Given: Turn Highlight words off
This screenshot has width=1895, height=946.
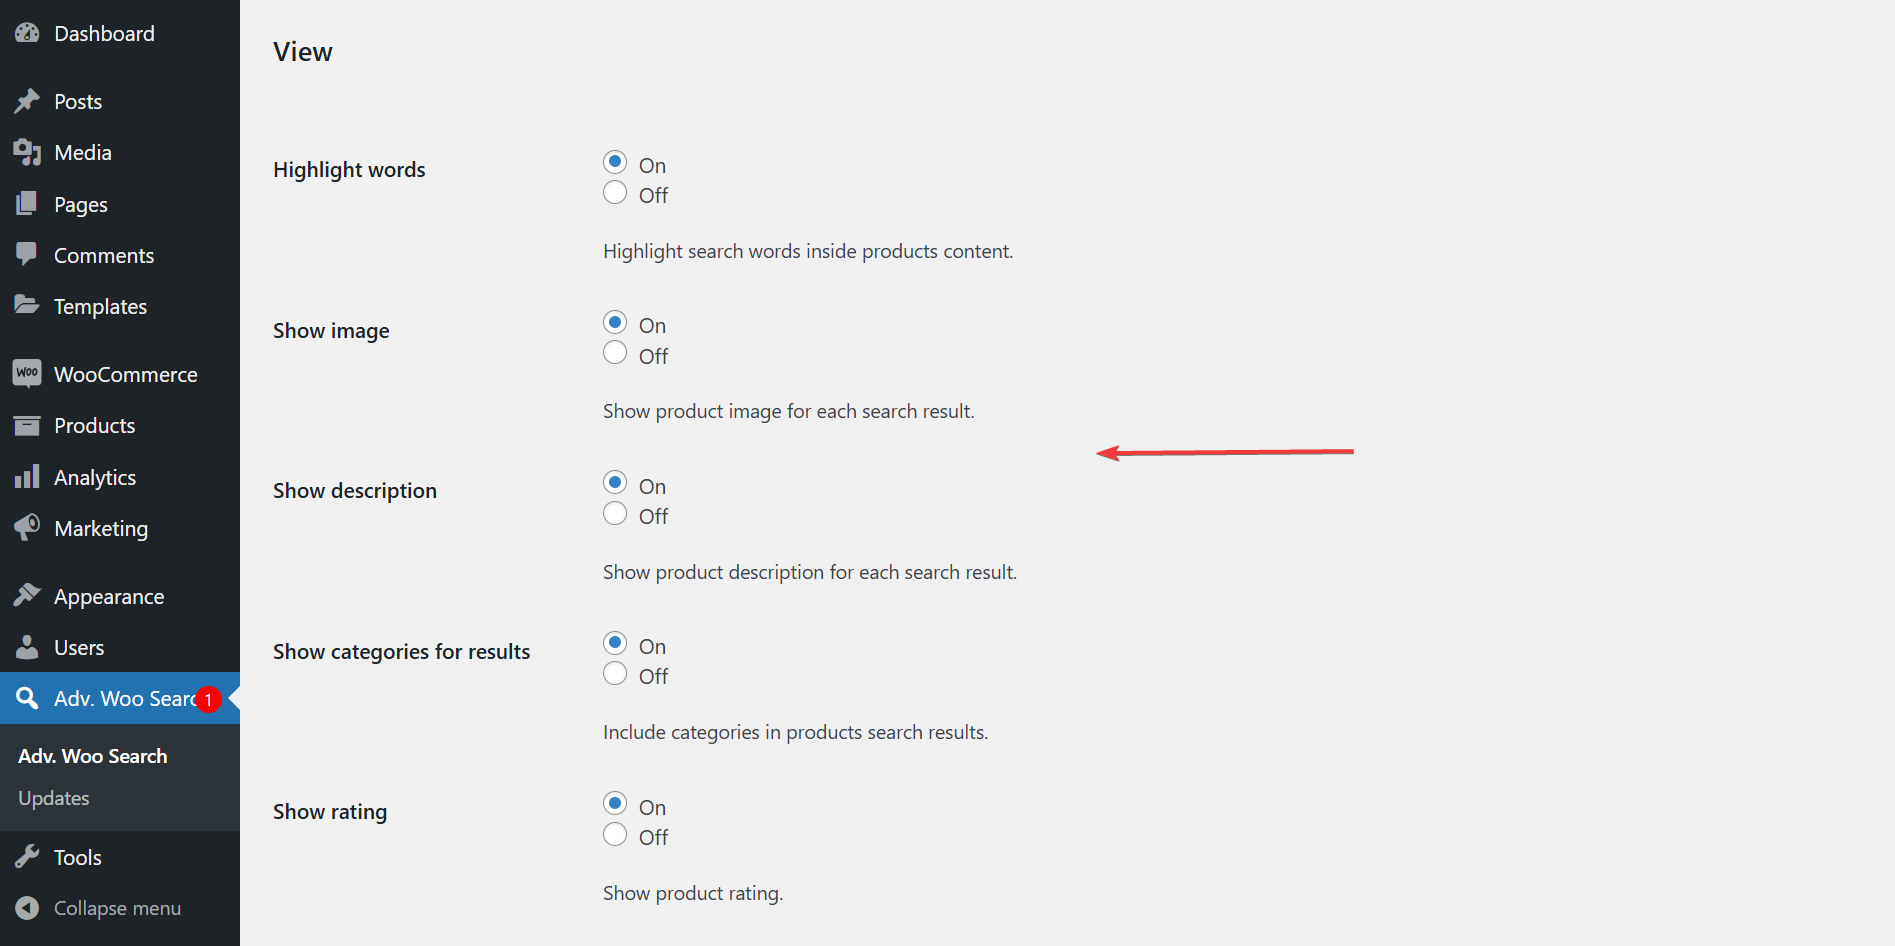Looking at the screenshot, I should pyautogui.click(x=615, y=193).
